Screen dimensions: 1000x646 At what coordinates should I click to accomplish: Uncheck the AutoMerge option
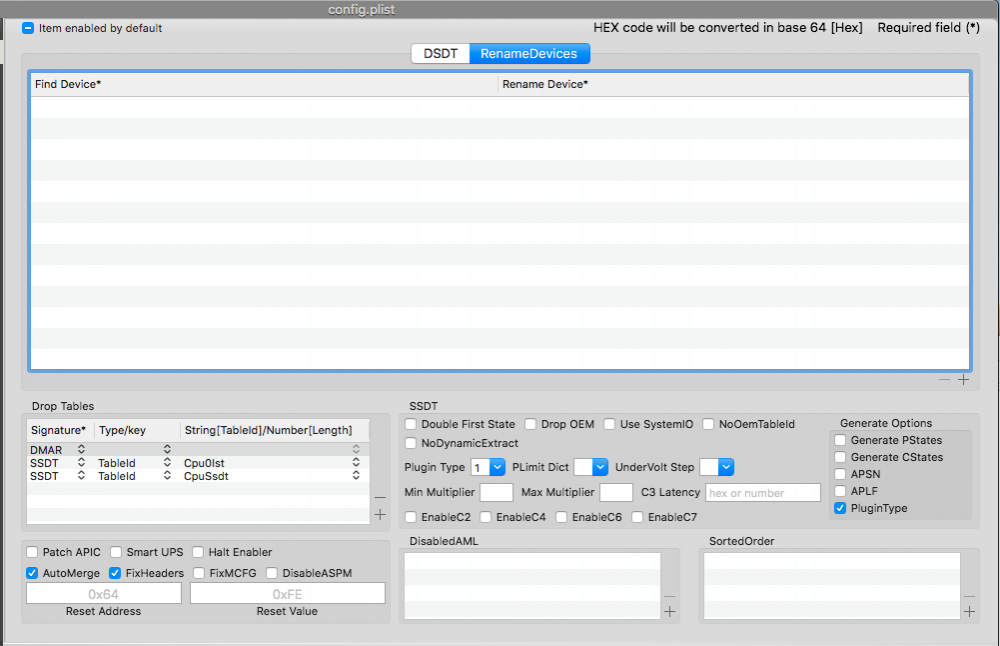tap(33, 573)
